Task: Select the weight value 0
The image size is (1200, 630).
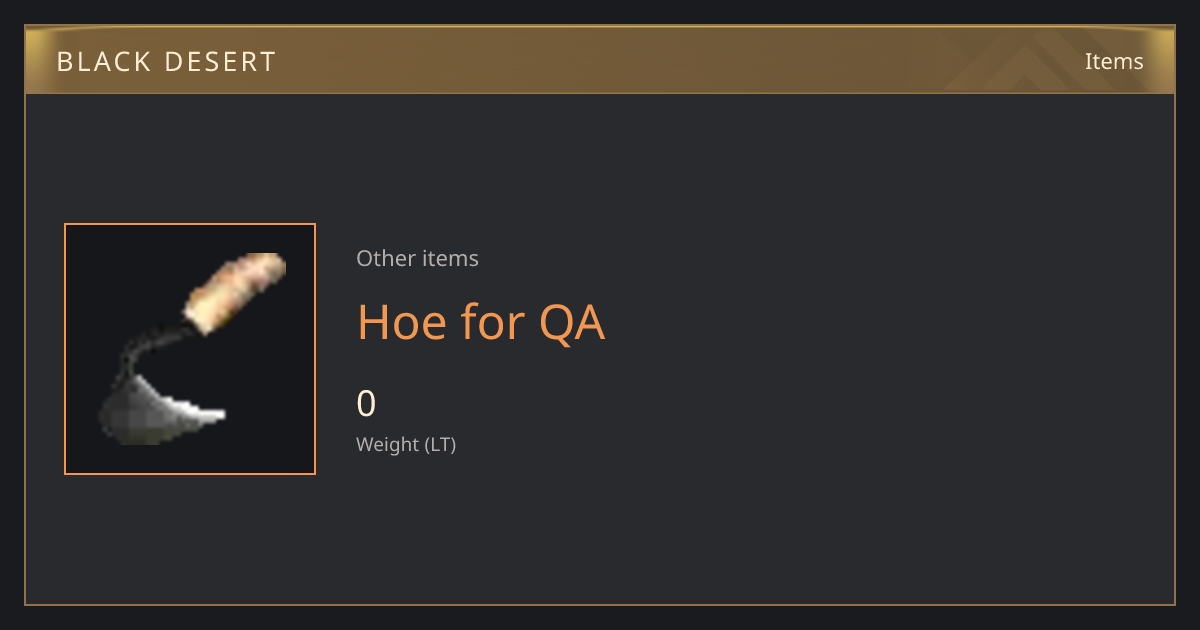Action: coord(366,403)
